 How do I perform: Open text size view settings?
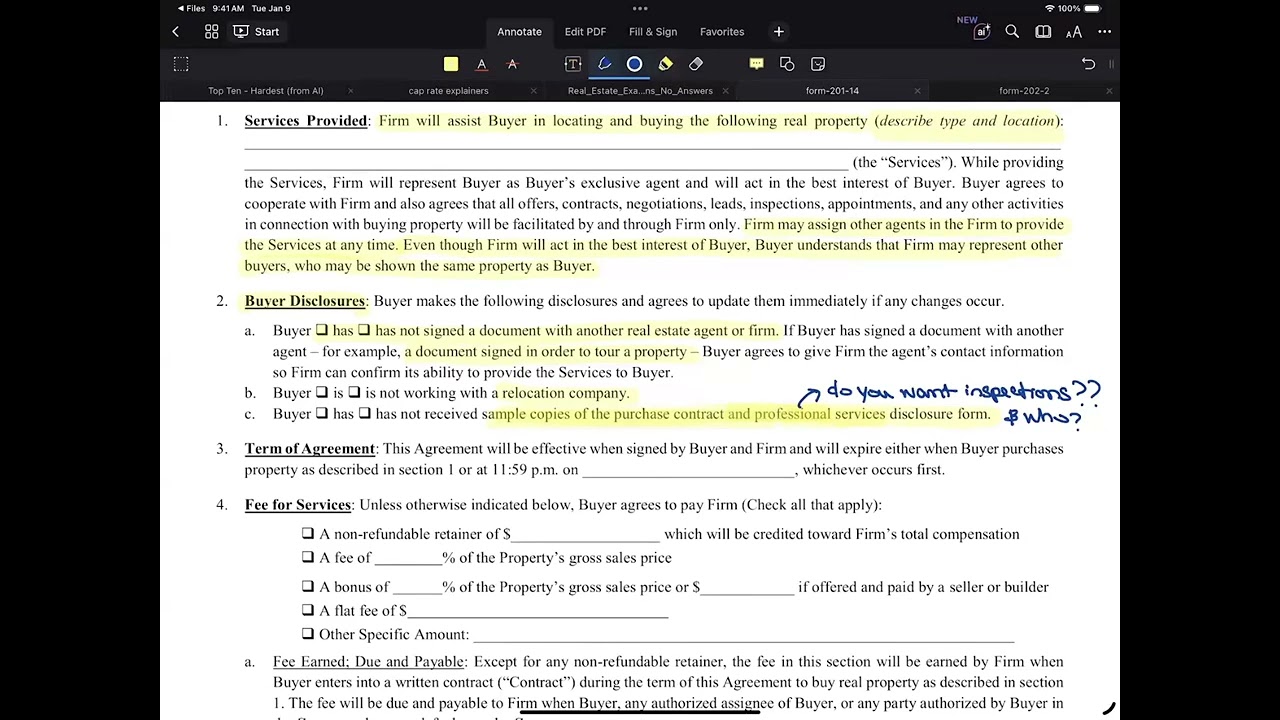[1074, 32]
